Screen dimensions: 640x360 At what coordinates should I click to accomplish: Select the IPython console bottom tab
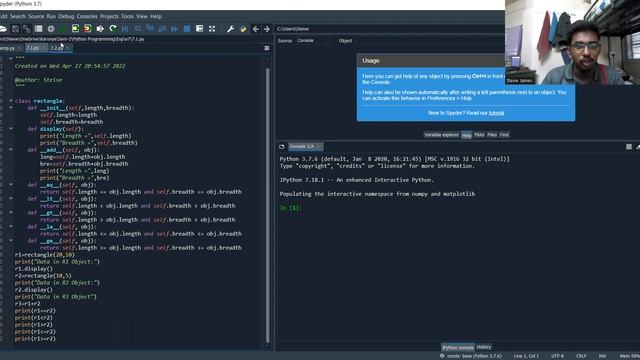pyautogui.click(x=458, y=347)
